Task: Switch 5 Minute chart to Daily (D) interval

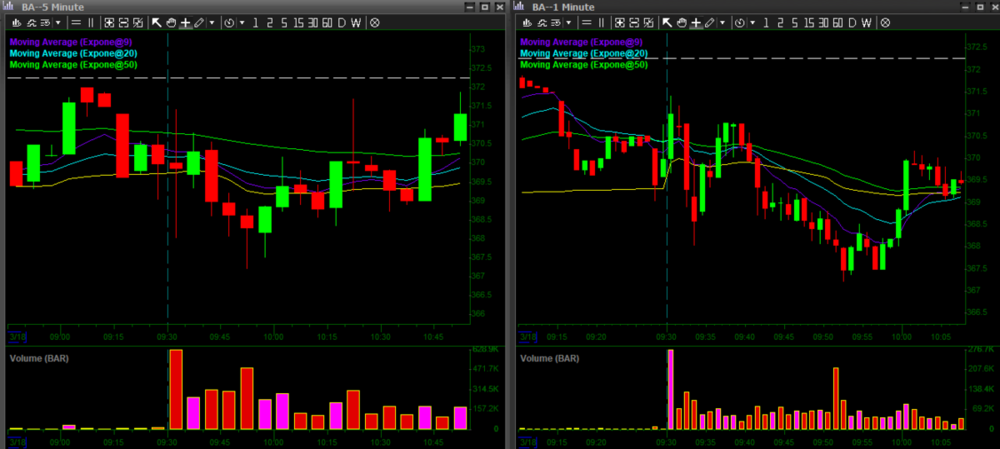Action: point(341,22)
